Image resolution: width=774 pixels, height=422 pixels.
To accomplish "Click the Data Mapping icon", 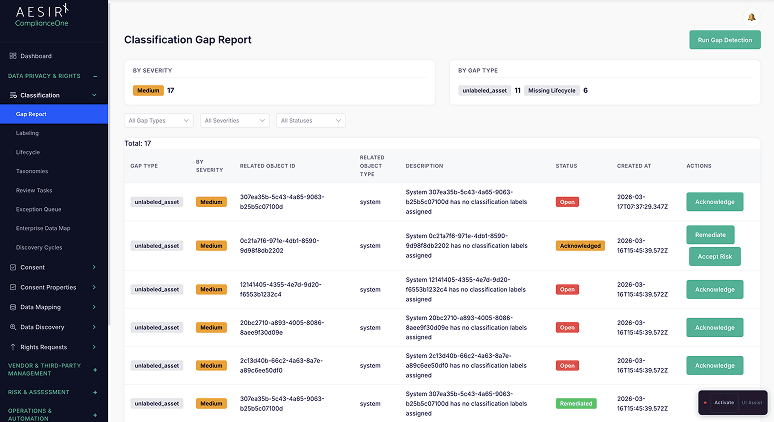I will pyautogui.click(x=12, y=307).
